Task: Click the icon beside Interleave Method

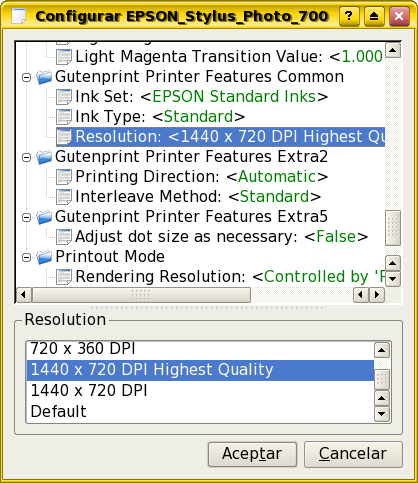Action: [63, 197]
